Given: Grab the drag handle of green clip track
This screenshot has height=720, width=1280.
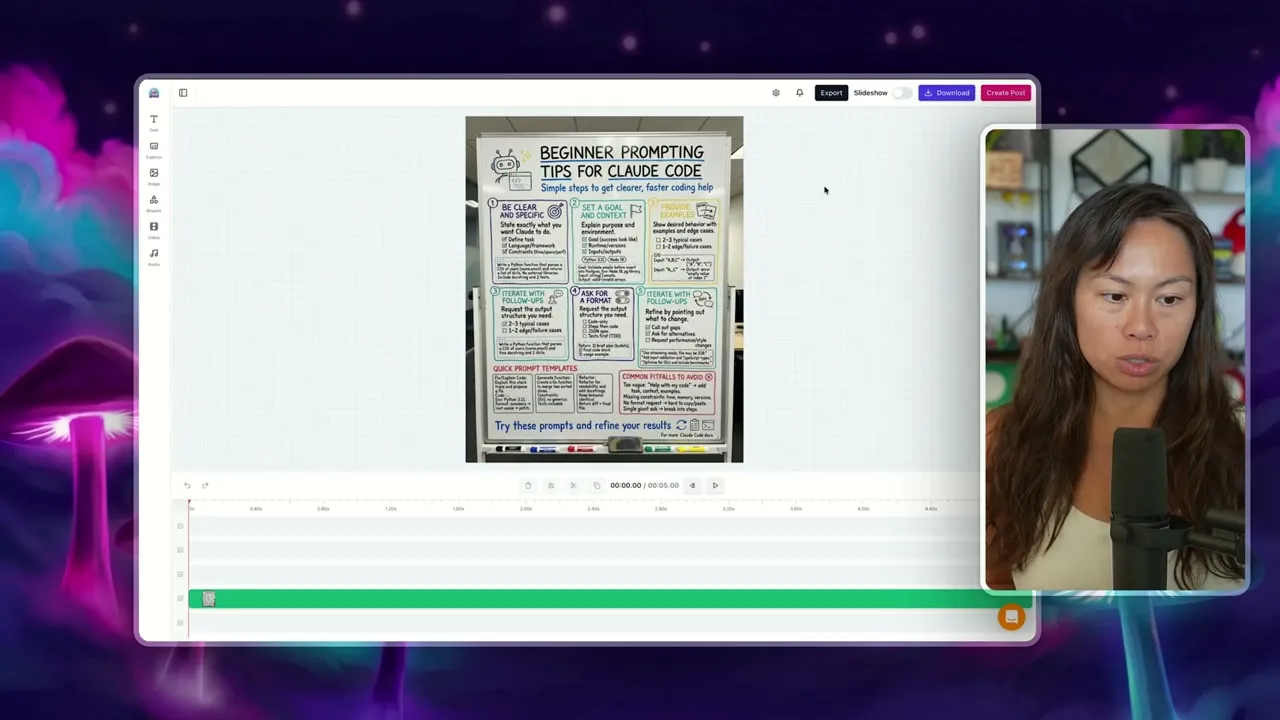Looking at the screenshot, I should click(181, 599).
